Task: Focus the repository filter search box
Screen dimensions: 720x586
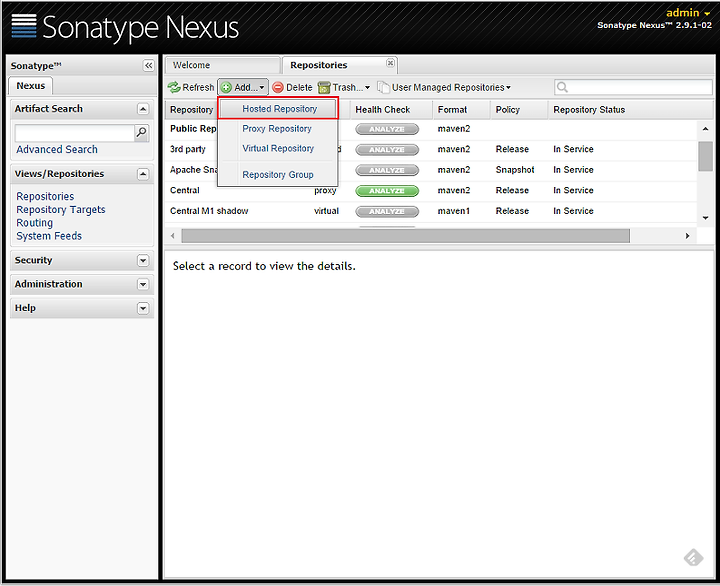Action: (x=633, y=87)
